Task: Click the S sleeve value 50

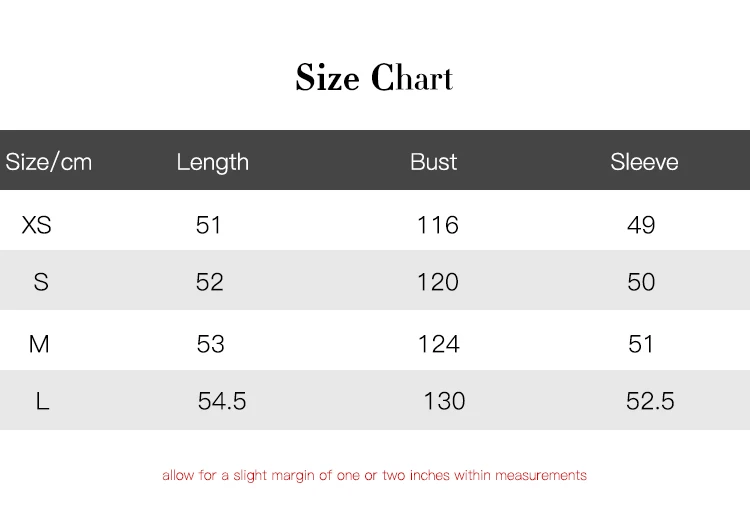Action: tap(641, 282)
